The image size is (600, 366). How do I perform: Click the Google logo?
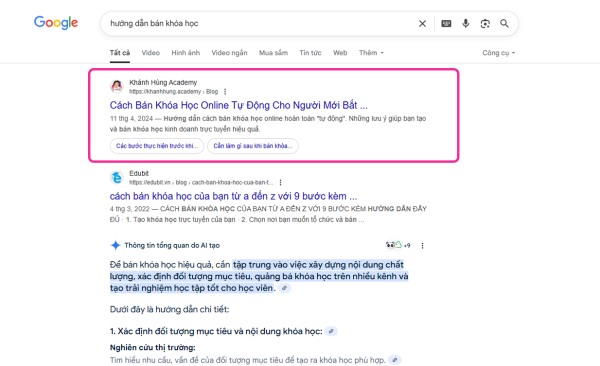tap(56, 23)
